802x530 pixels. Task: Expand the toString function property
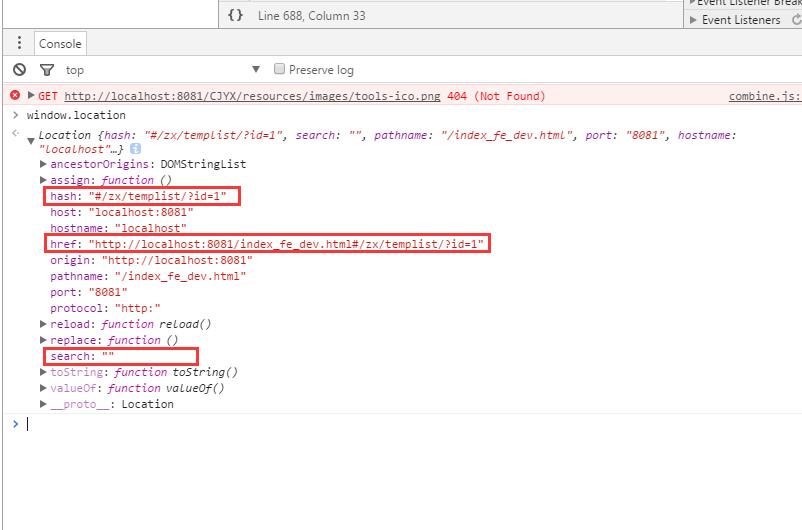43,372
